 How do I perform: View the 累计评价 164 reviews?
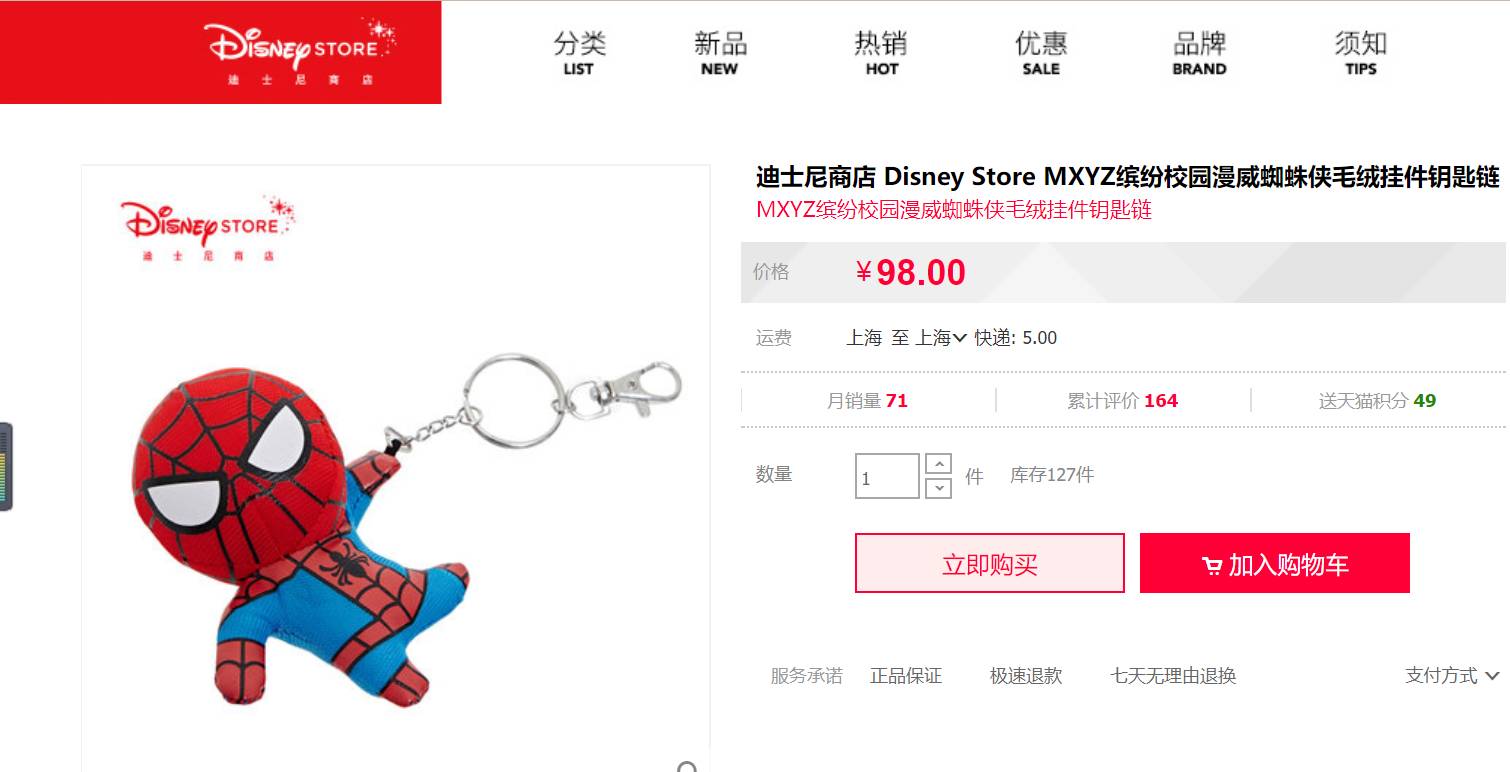[1122, 401]
